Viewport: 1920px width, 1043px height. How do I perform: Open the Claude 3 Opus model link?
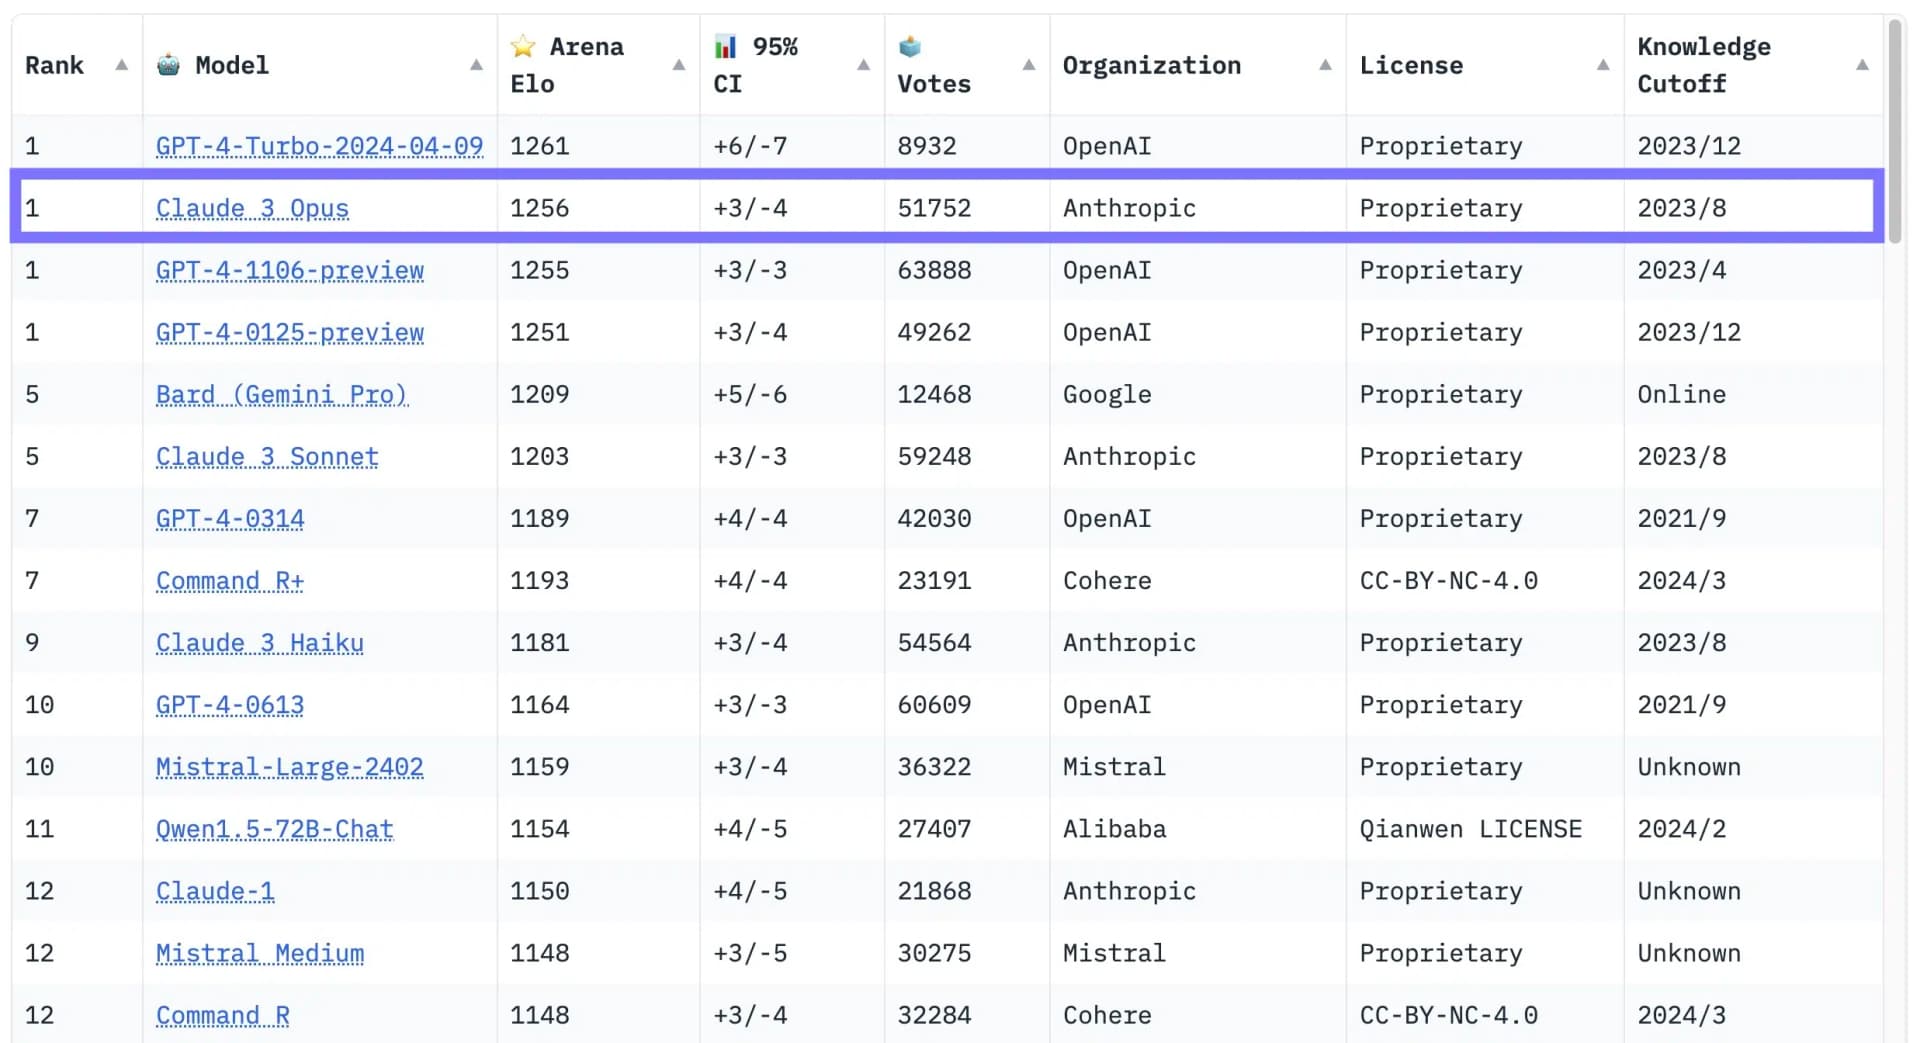click(x=252, y=208)
